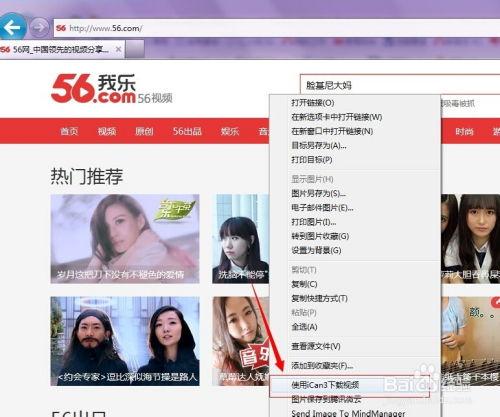
Task: Open the 娱乐 navigation link
Action: click(x=230, y=131)
